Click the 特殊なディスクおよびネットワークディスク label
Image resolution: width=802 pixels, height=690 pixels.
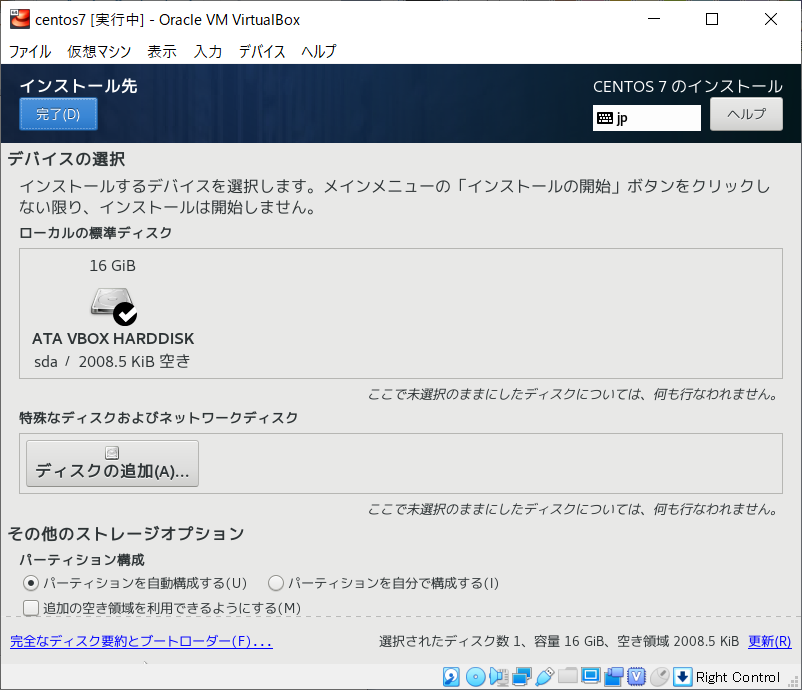point(159,418)
